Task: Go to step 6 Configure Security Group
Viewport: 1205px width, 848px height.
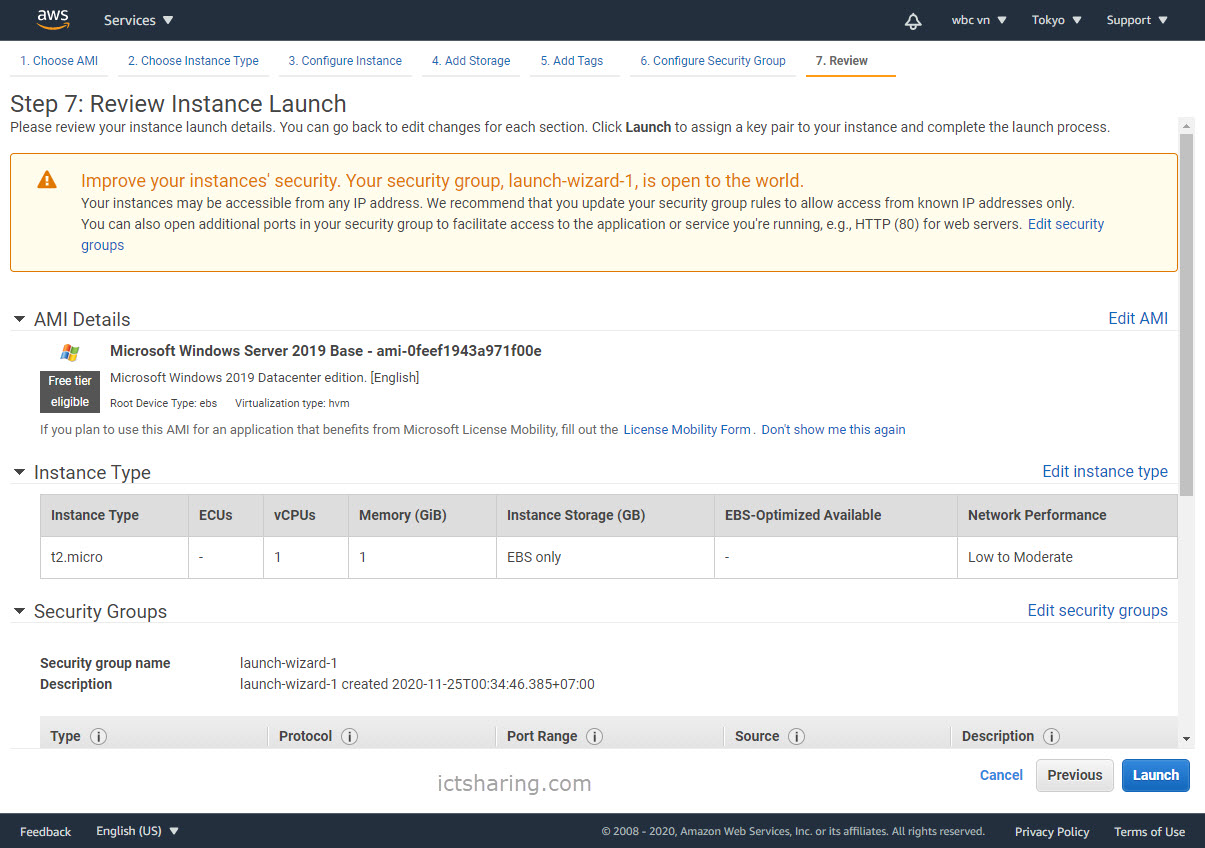Action: [713, 61]
